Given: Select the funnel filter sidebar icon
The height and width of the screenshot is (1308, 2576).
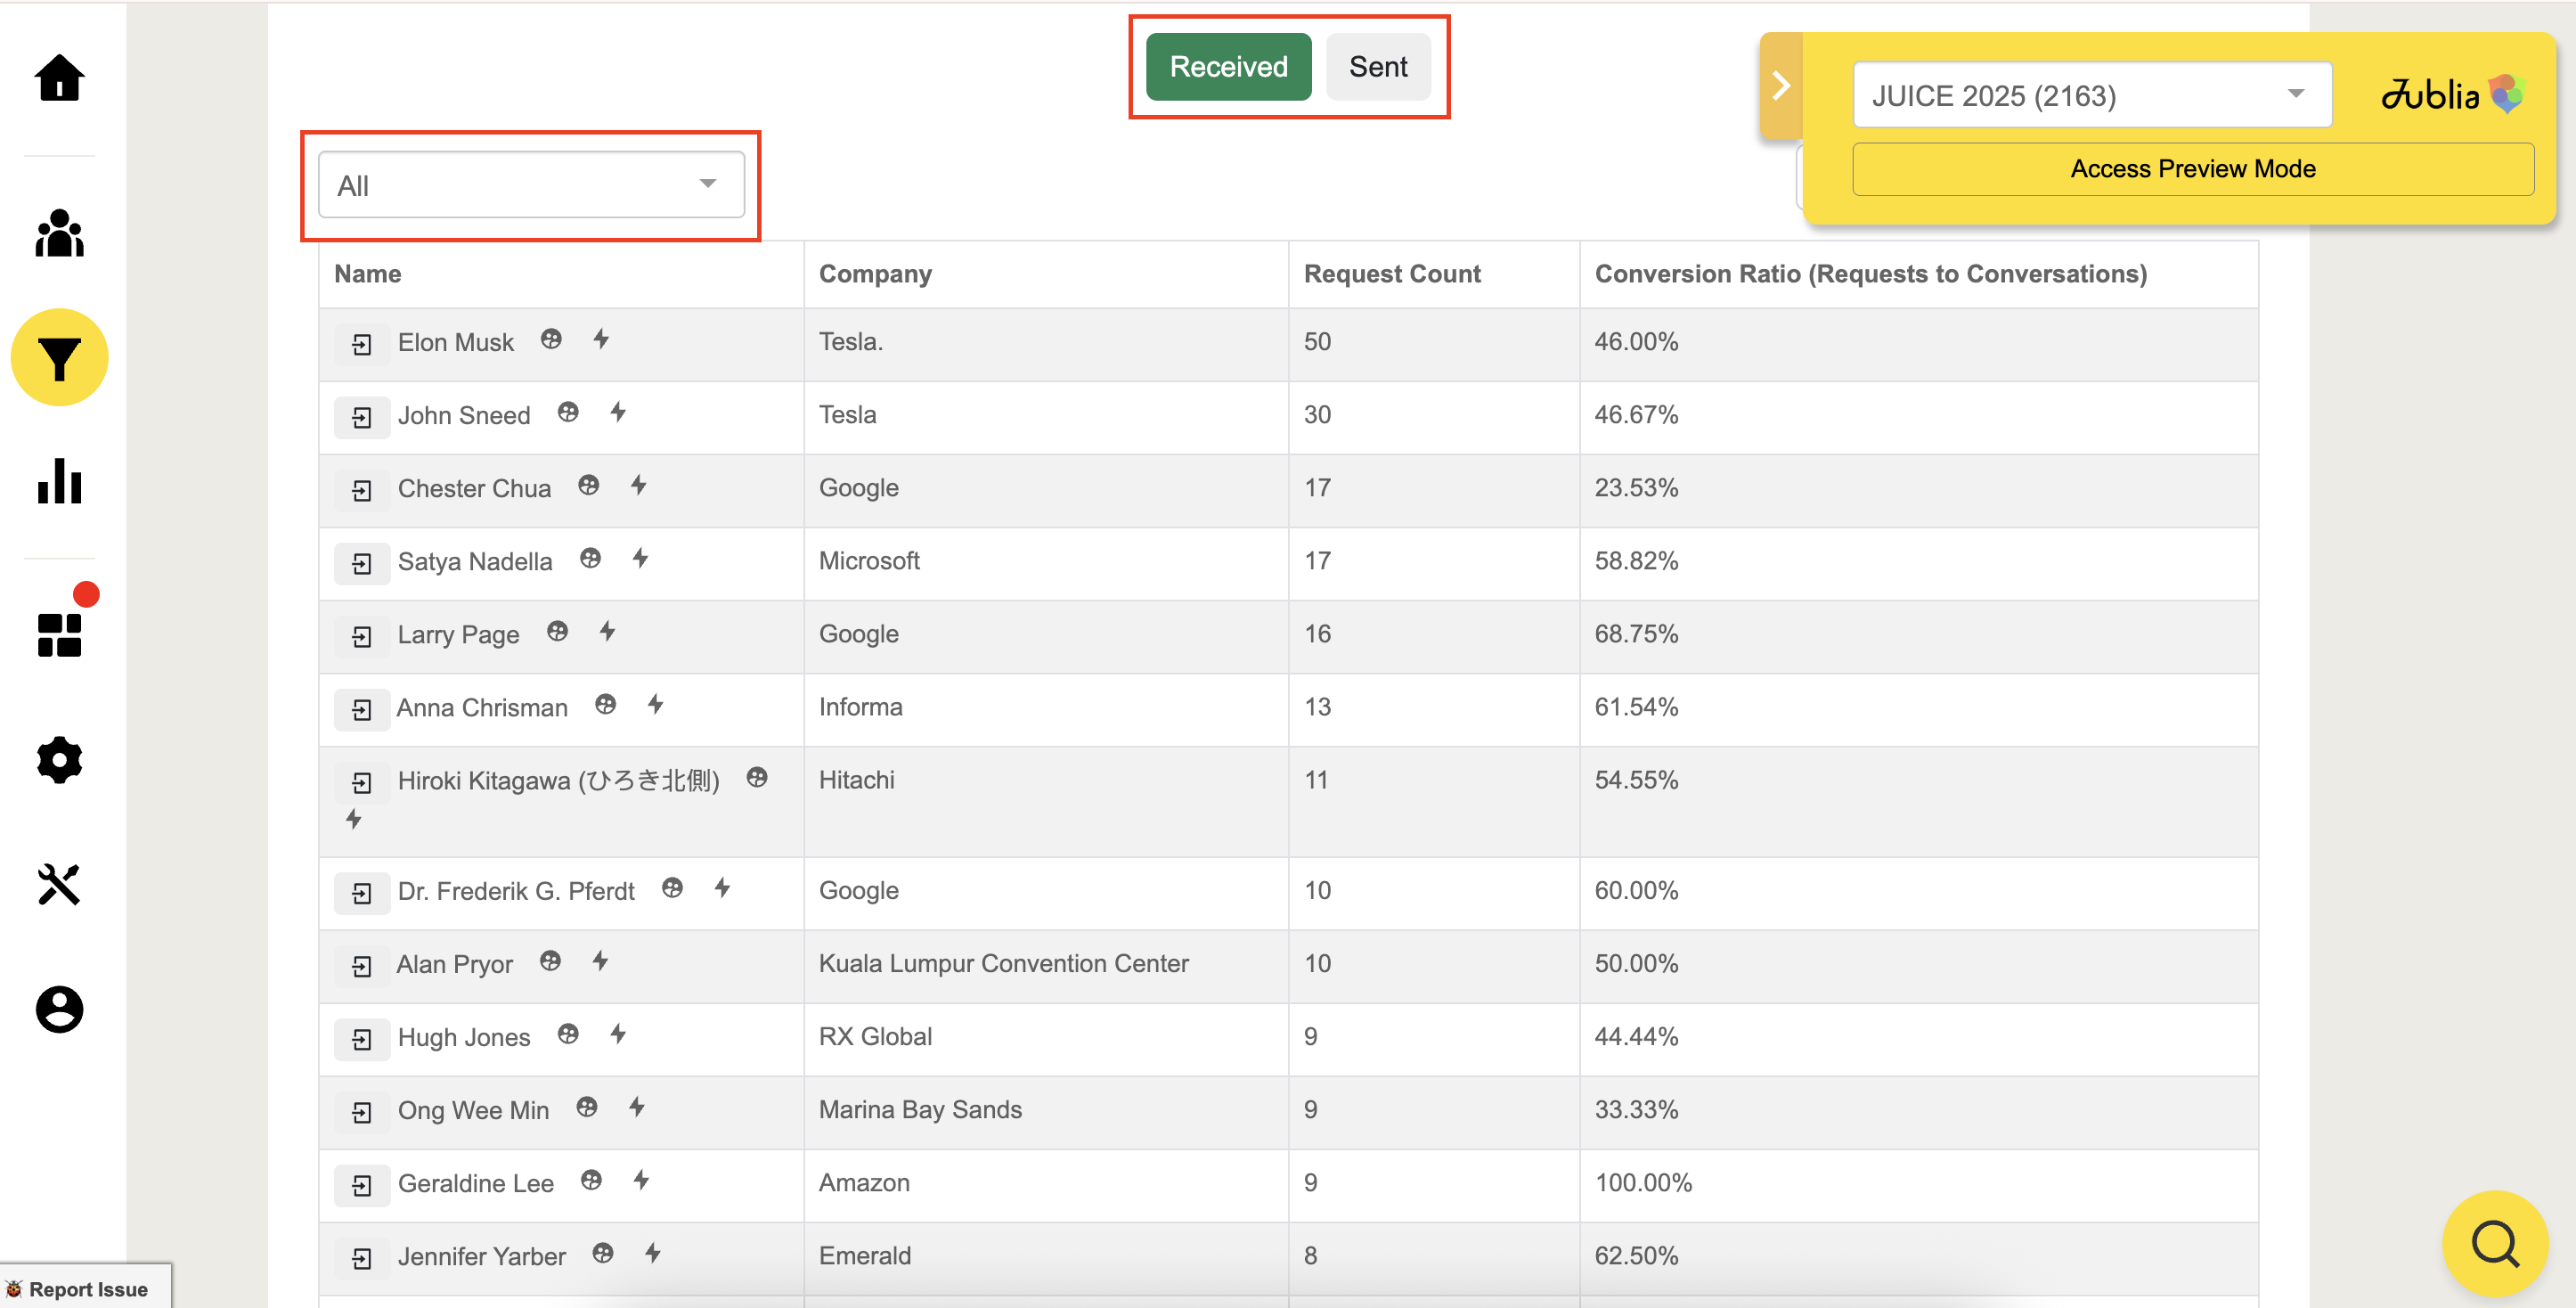Looking at the screenshot, I should (59, 358).
